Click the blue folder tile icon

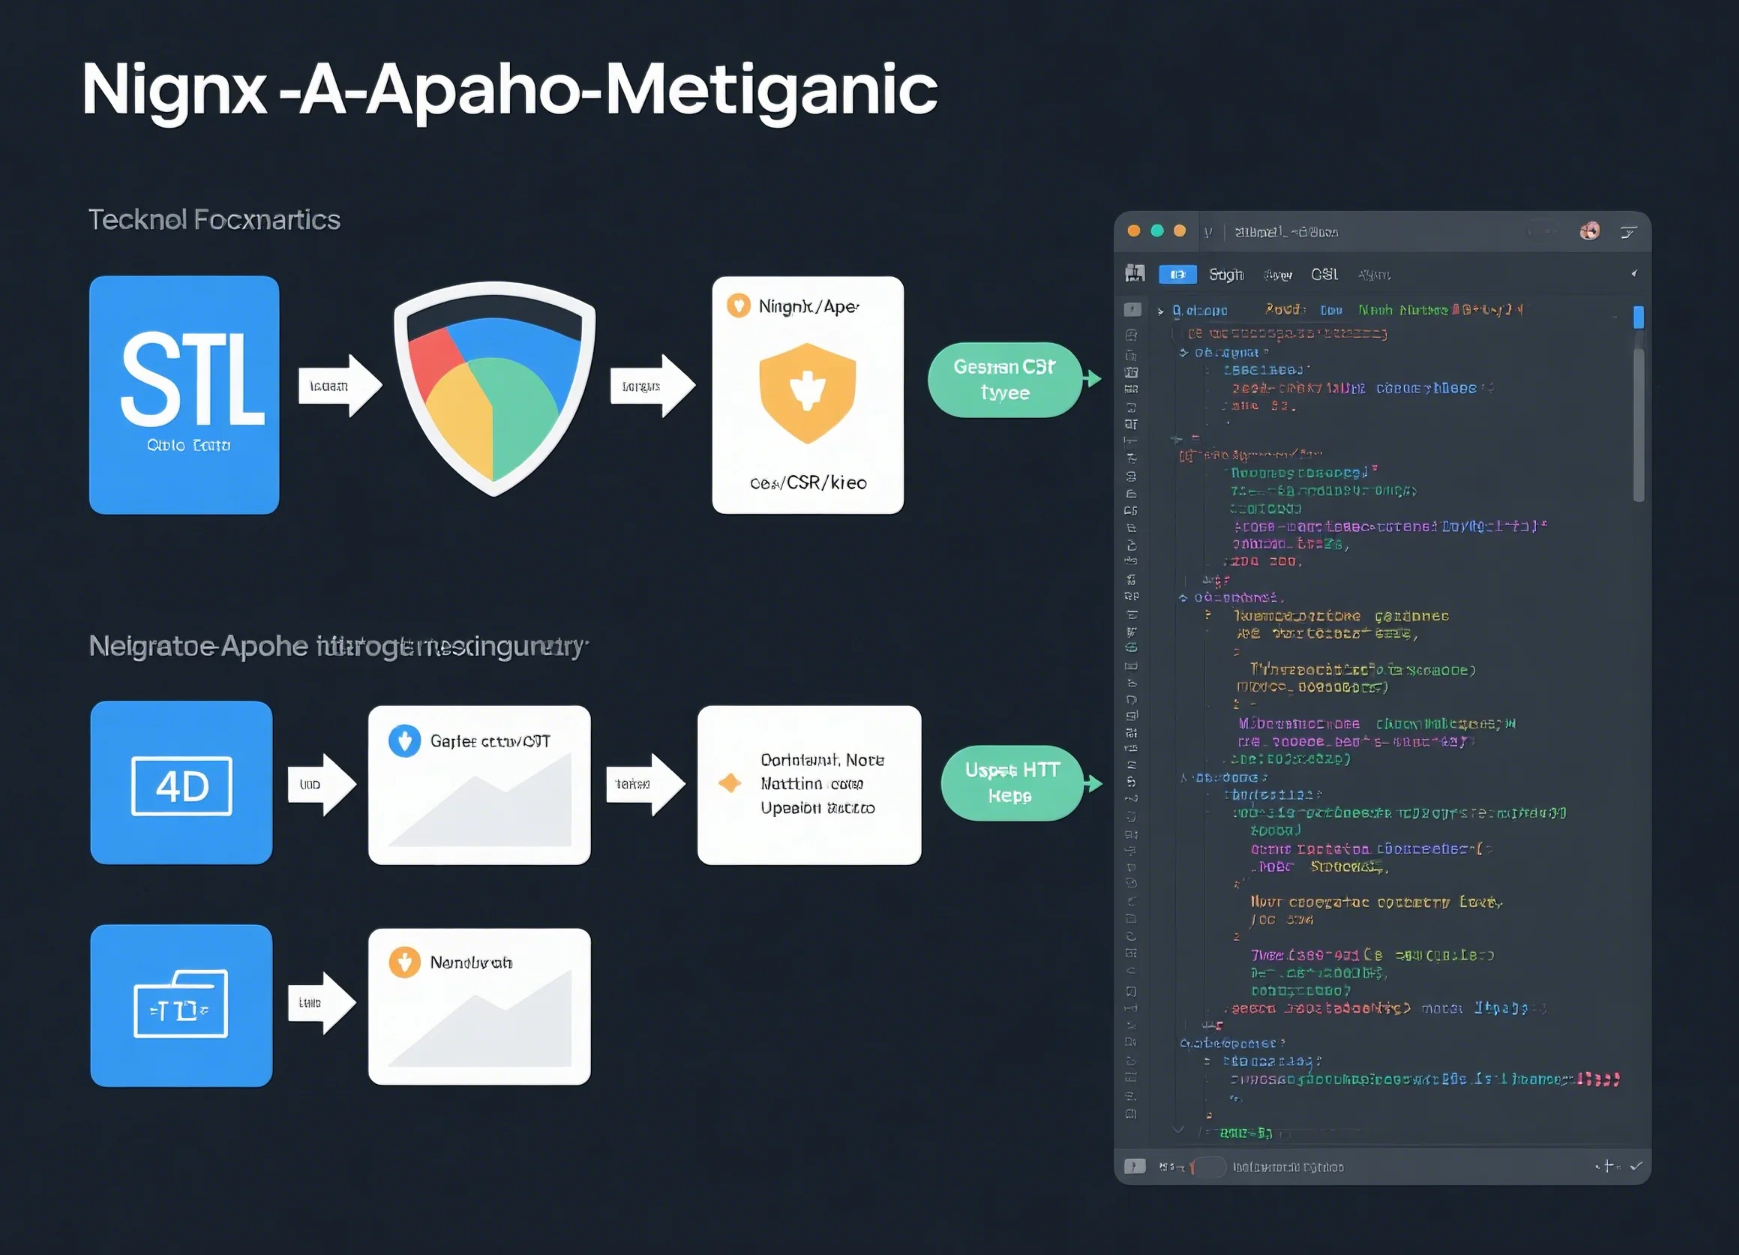pos(181,1005)
